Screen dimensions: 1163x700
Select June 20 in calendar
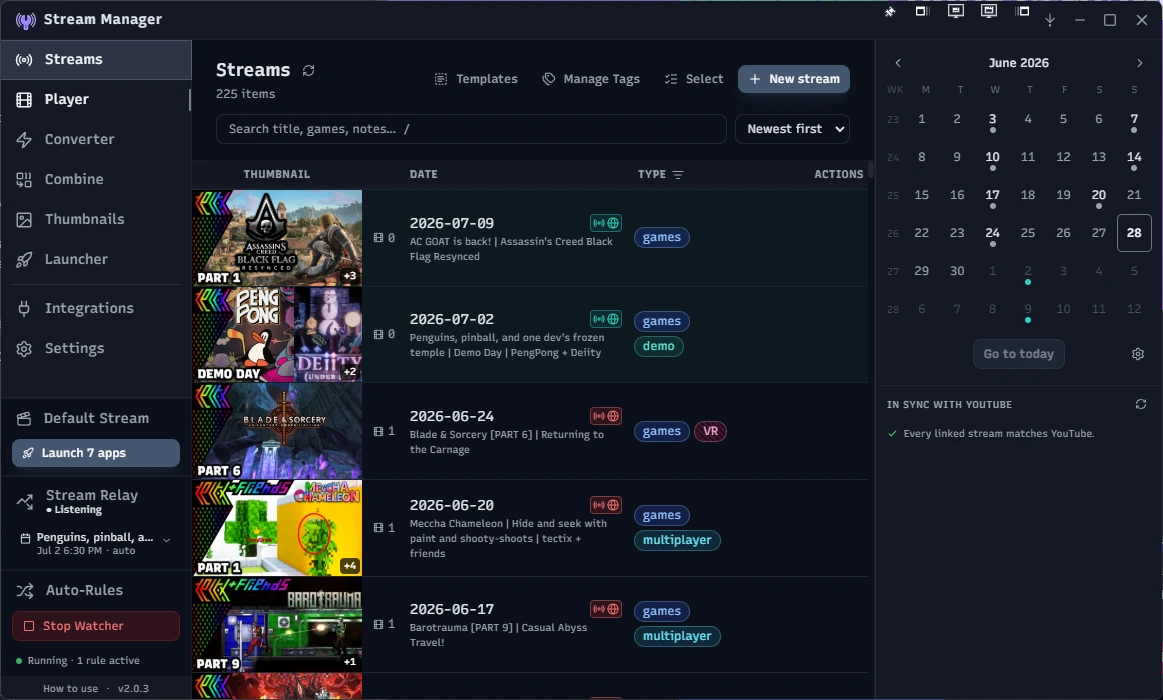(x=1098, y=195)
